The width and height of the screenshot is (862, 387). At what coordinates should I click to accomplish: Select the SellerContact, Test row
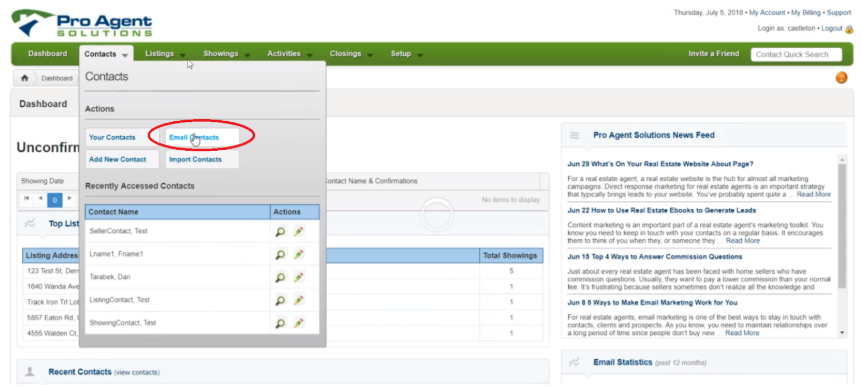pos(202,231)
